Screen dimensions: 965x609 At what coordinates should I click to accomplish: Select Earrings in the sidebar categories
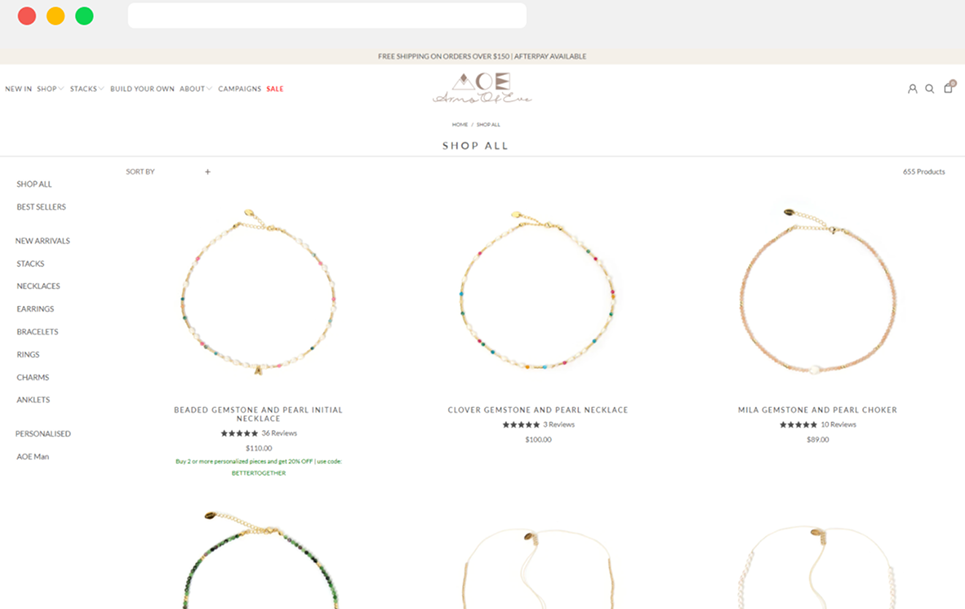click(35, 309)
